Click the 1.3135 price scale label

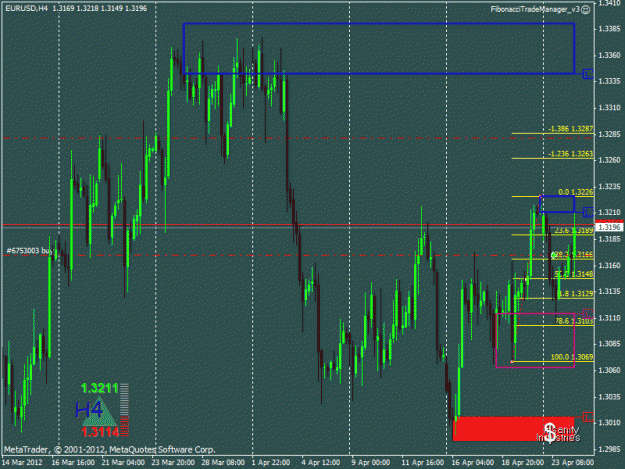click(609, 291)
